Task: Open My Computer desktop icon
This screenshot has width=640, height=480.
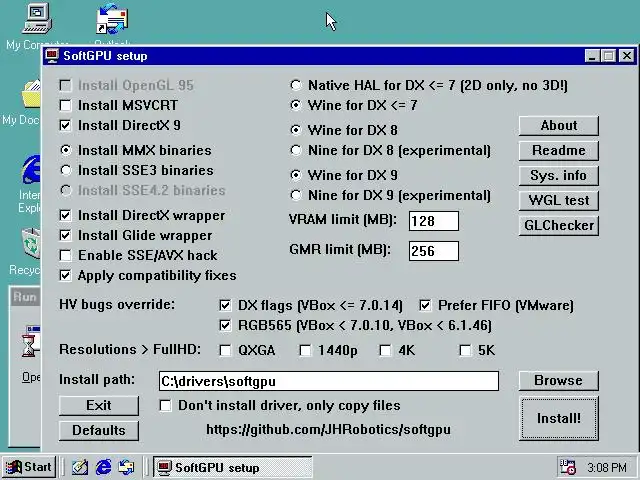Action: coord(37,18)
